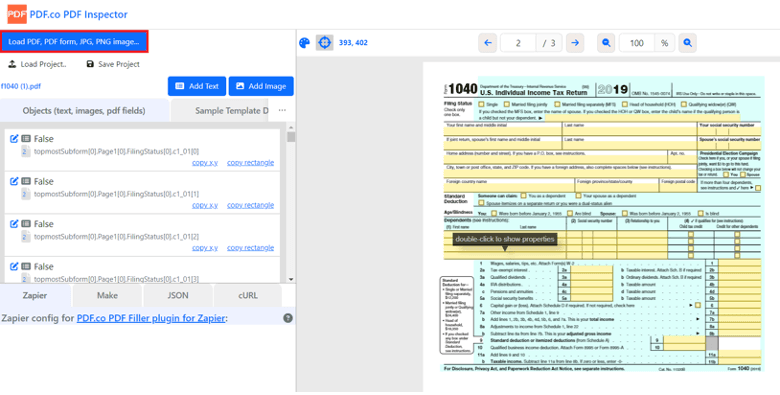Click copy x,y link for c1_01[1]
780x395 pixels.
click(205, 205)
